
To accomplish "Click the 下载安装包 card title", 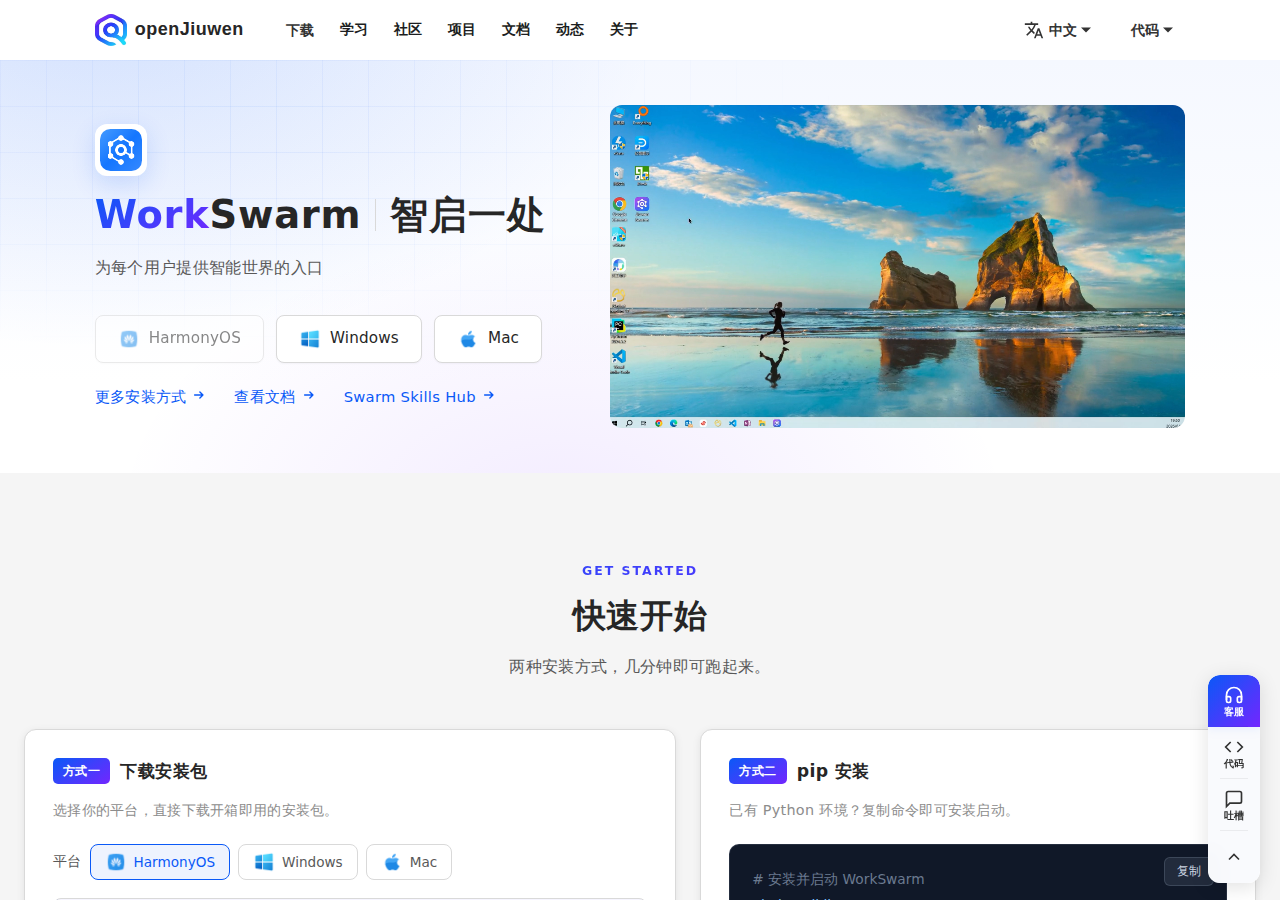I will point(163,771).
